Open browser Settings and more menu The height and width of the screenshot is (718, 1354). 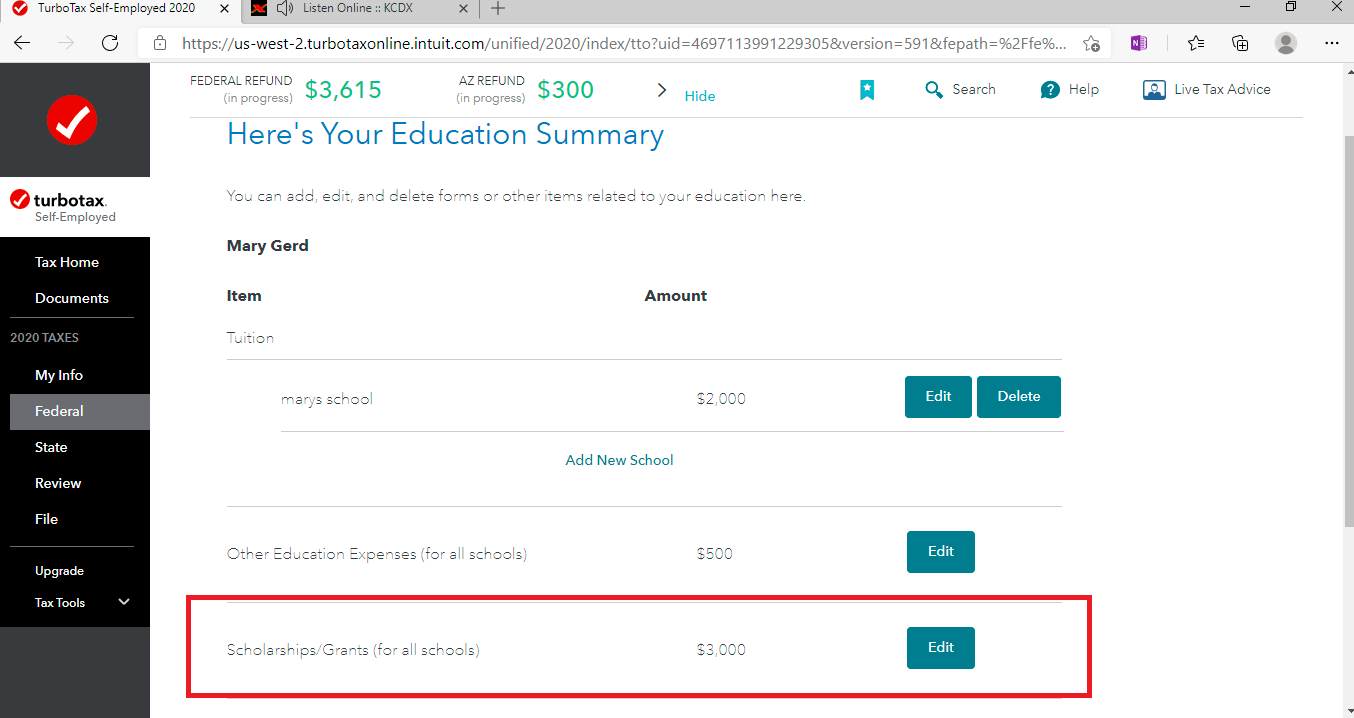[x=1331, y=43]
